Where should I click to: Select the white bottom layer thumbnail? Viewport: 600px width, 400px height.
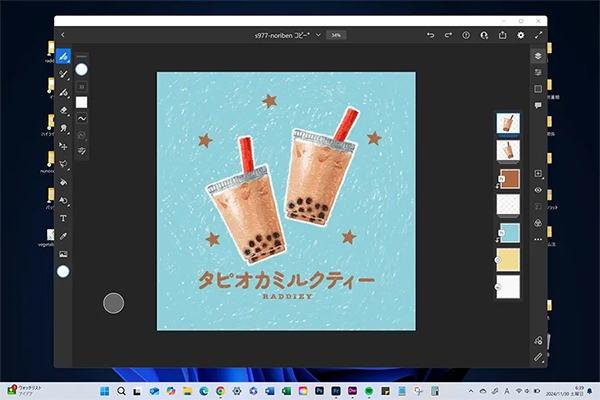pyautogui.click(x=508, y=287)
